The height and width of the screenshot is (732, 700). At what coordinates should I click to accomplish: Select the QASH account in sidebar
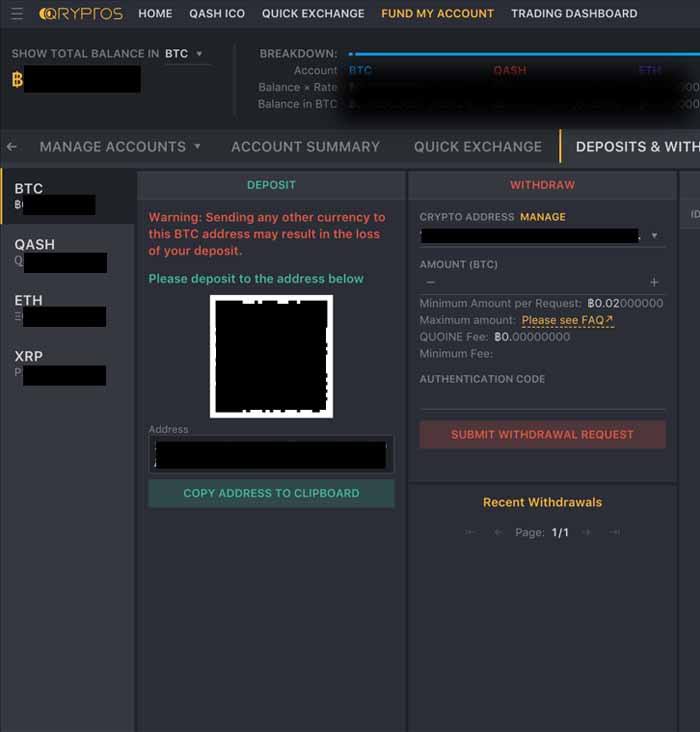pyautogui.click(x=68, y=253)
